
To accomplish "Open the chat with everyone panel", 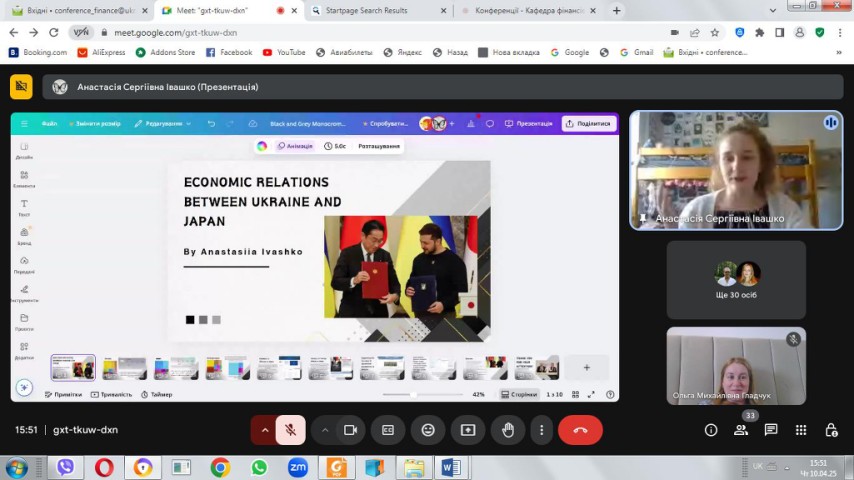I will tap(771, 430).
